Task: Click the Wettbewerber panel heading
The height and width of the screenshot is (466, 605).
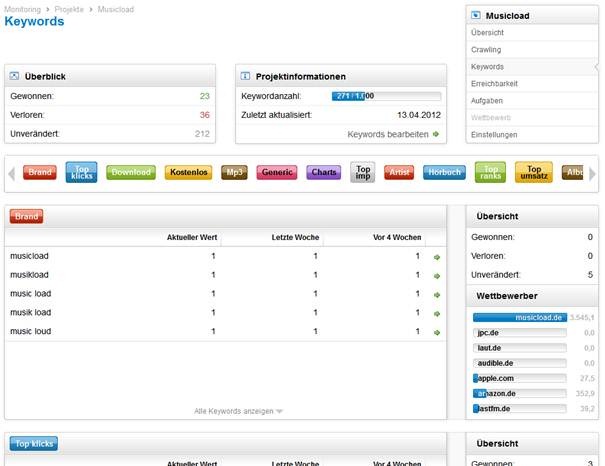Action: (507, 296)
